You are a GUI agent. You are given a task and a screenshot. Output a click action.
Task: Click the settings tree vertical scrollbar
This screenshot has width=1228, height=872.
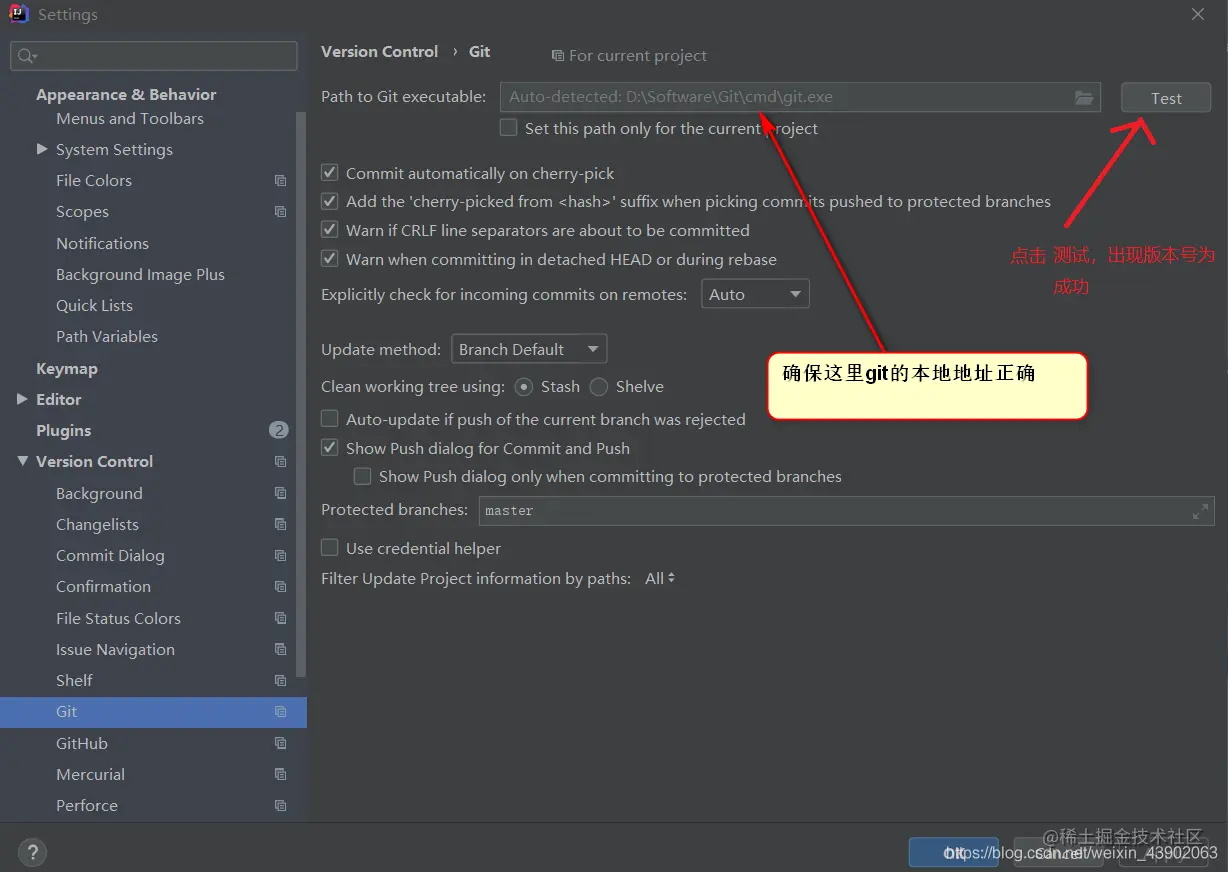coord(301,395)
